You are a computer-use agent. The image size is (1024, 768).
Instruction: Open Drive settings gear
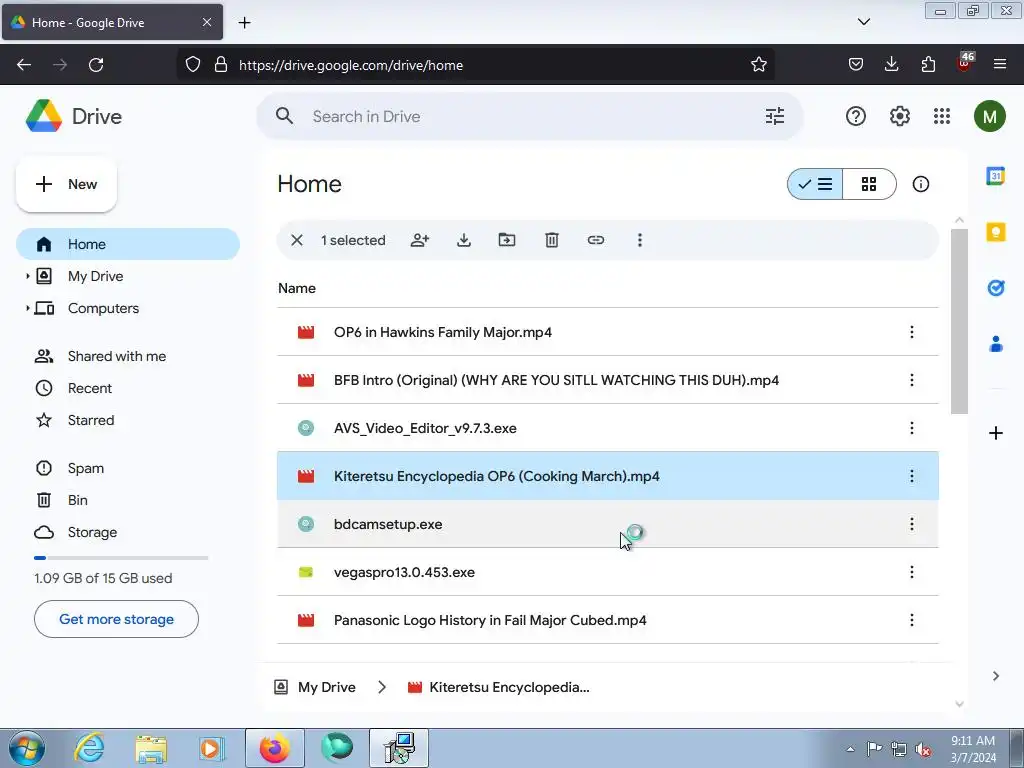[899, 116]
